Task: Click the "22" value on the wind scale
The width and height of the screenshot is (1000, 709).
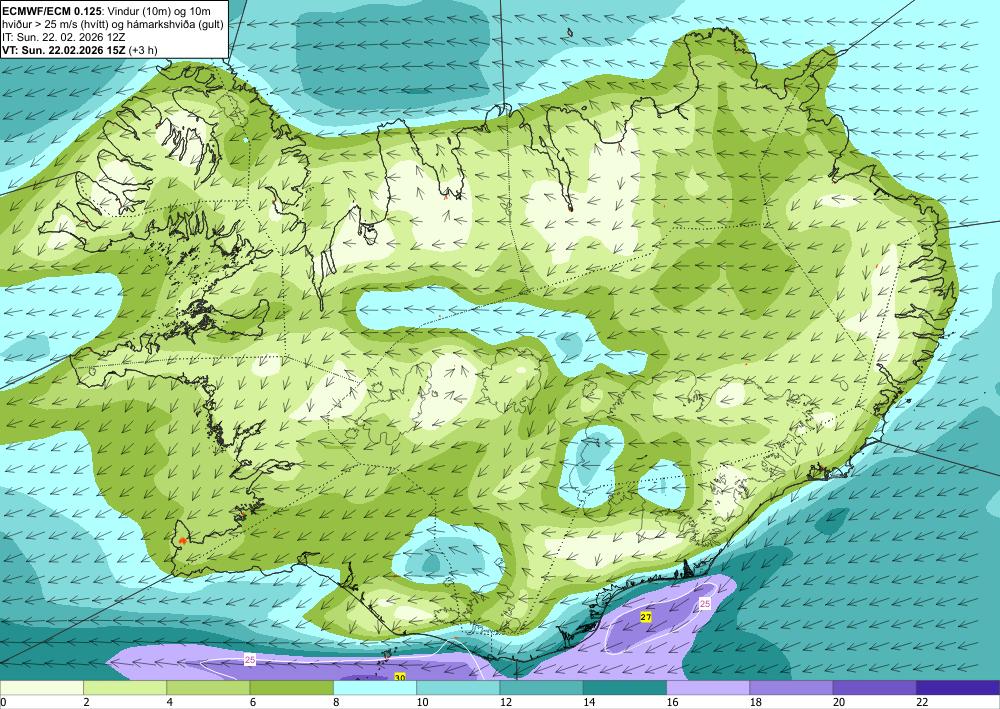Action: 922,702
